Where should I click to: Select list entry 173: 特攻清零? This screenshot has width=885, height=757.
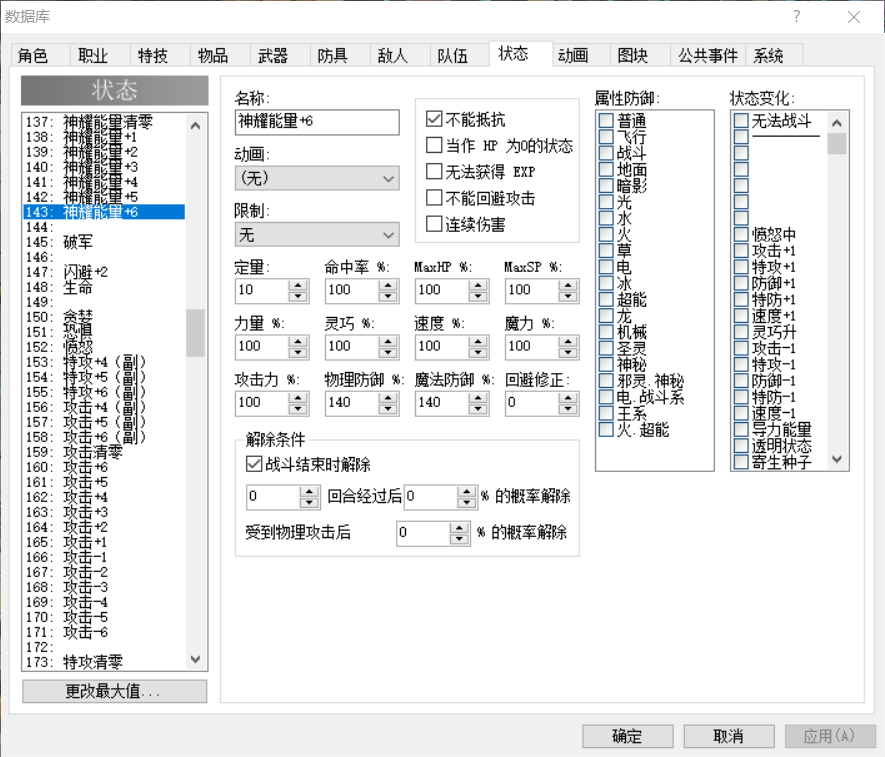pyautogui.click(x=104, y=662)
